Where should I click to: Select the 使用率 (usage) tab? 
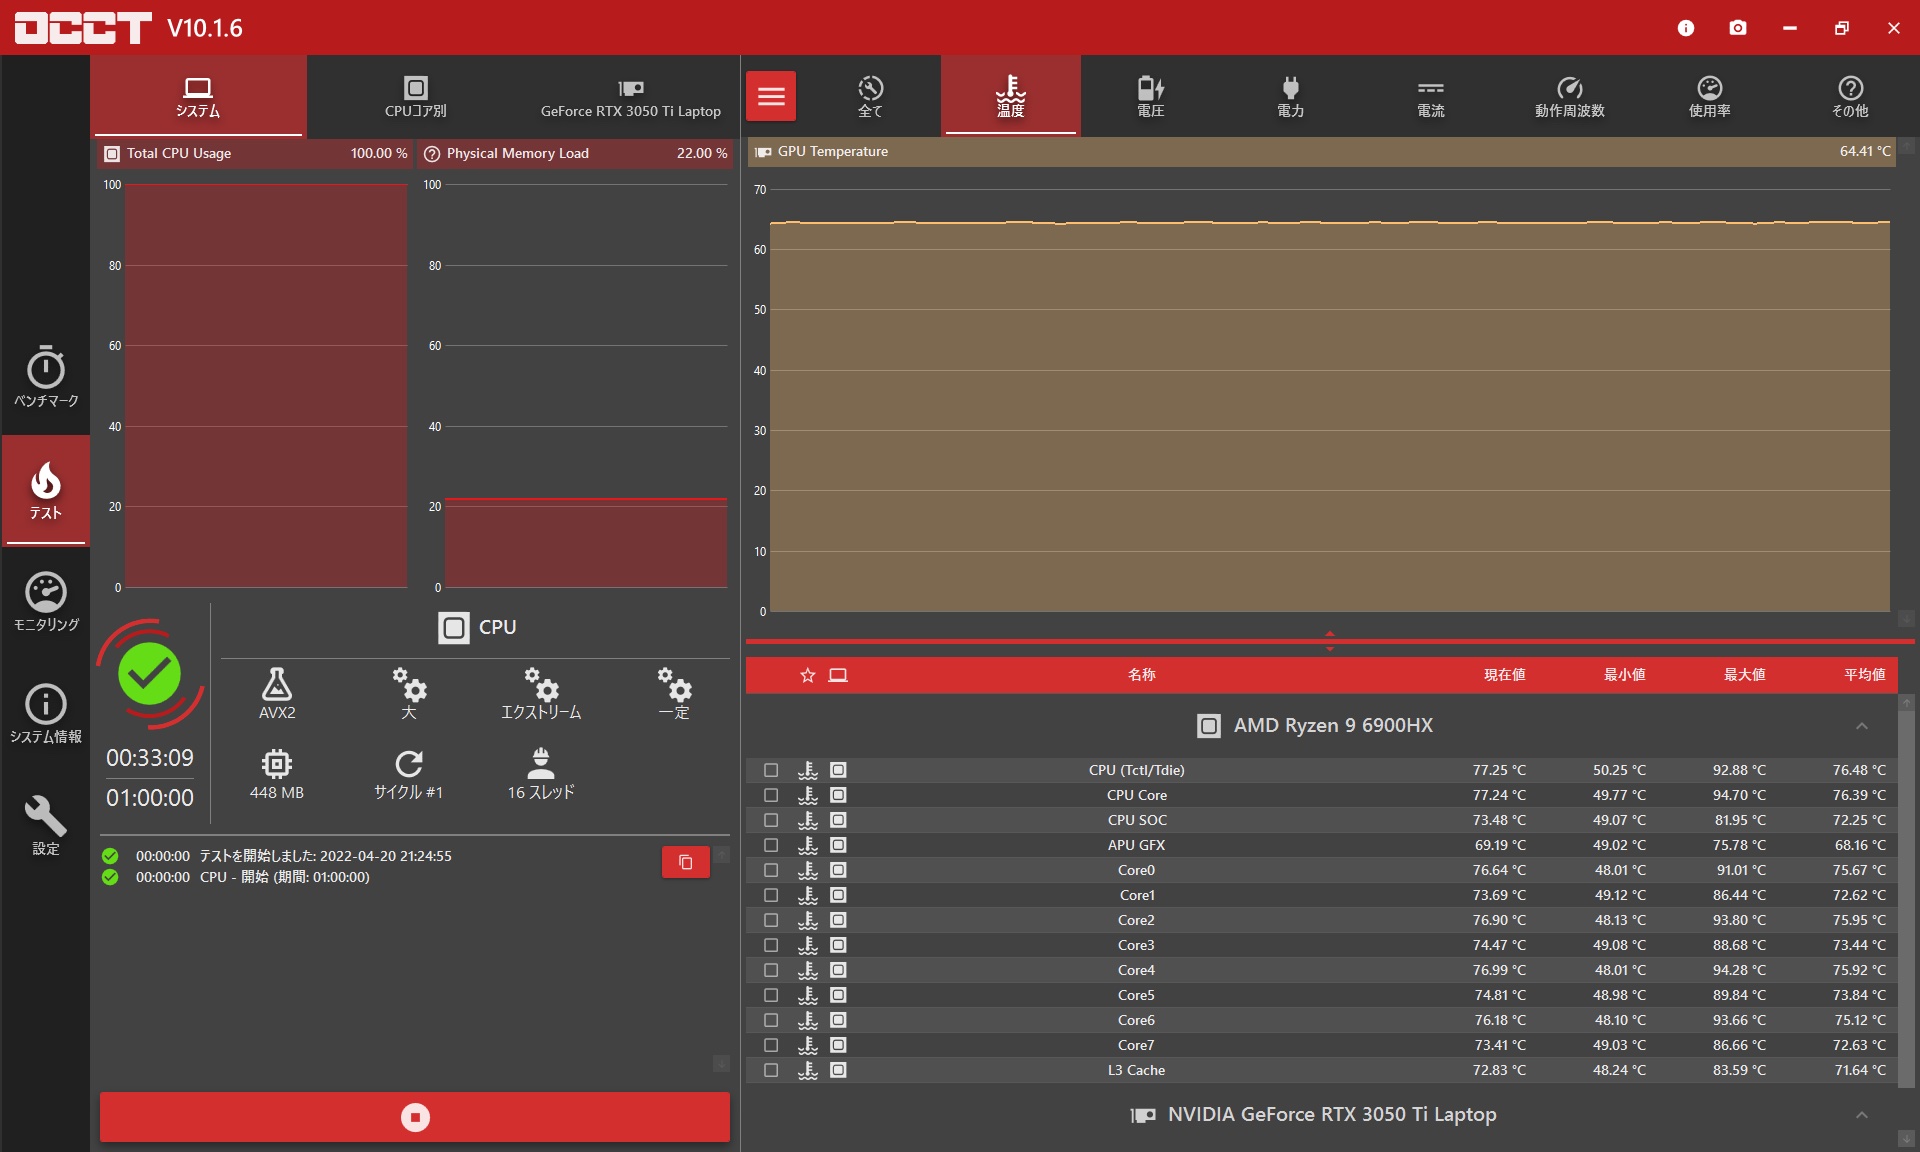coord(1710,96)
